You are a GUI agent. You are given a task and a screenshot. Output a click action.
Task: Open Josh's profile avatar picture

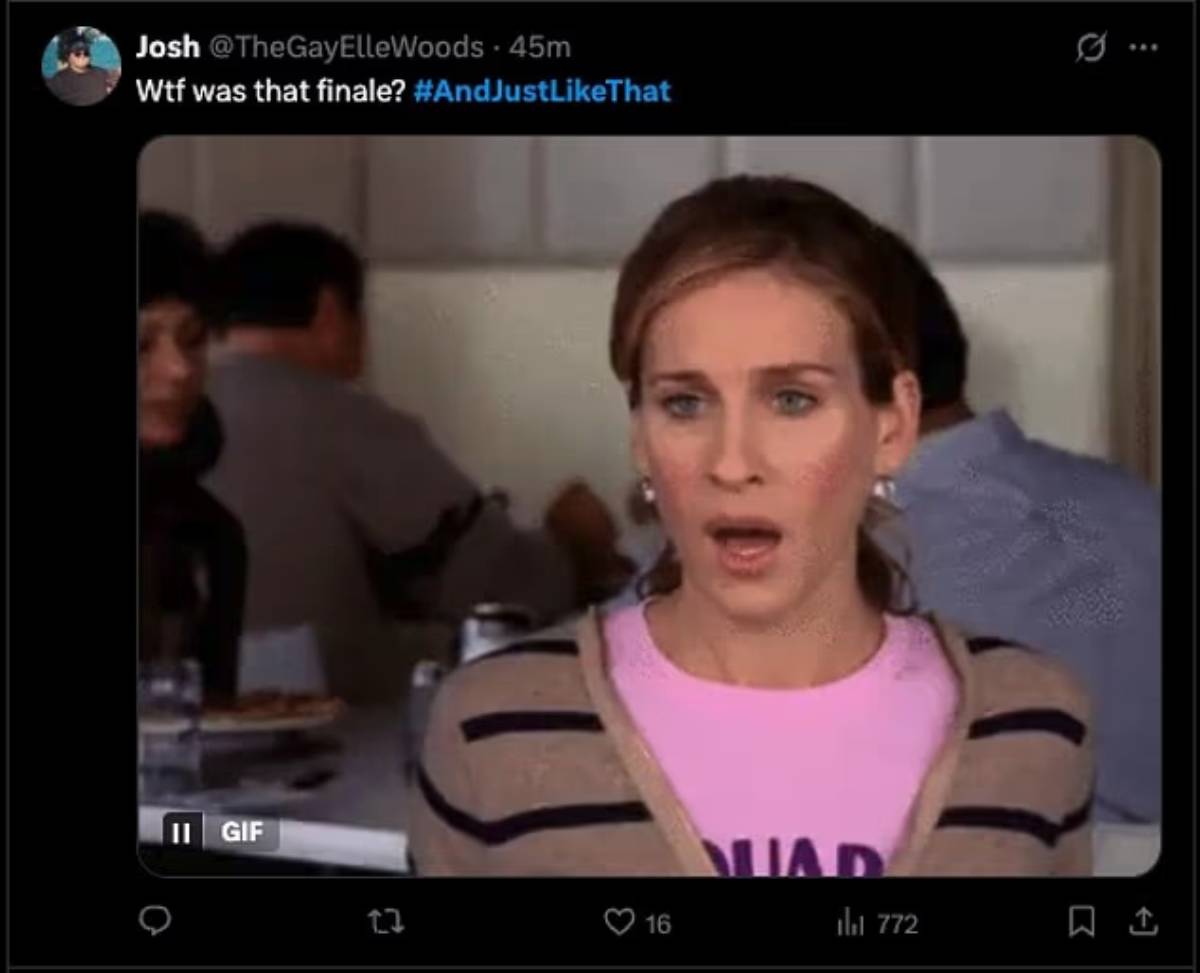click(81, 67)
